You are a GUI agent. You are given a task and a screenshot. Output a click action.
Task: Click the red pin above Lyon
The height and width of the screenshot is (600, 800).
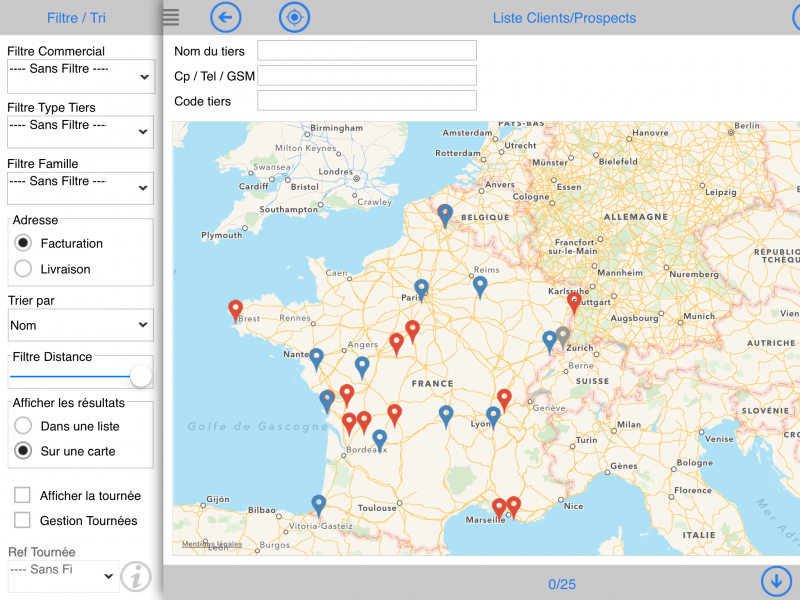click(x=504, y=399)
